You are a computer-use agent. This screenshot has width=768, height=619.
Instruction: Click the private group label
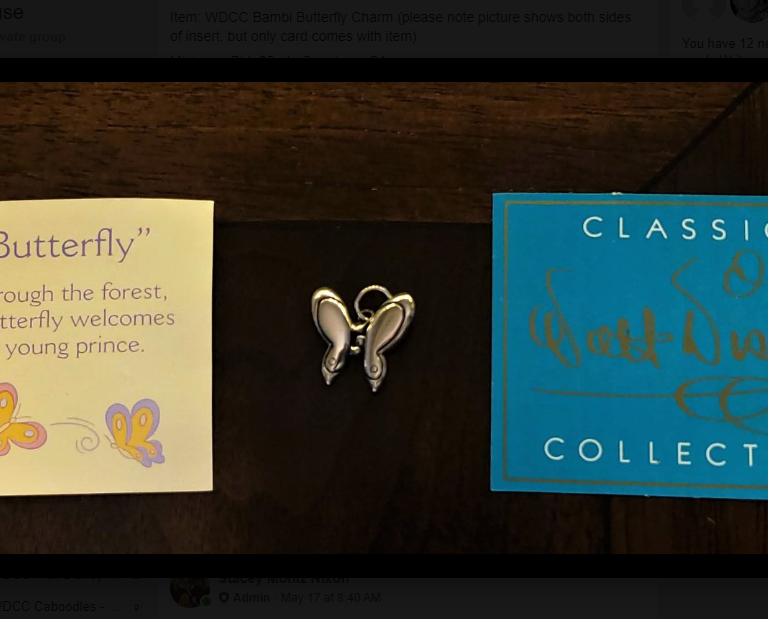(33, 37)
